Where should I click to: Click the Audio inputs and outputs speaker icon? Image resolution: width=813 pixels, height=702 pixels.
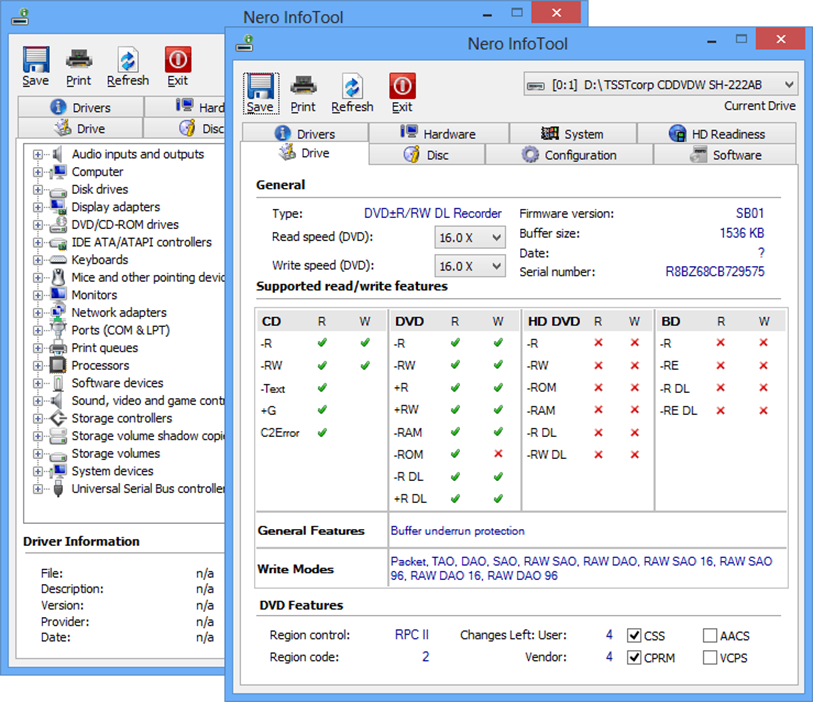(58, 154)
